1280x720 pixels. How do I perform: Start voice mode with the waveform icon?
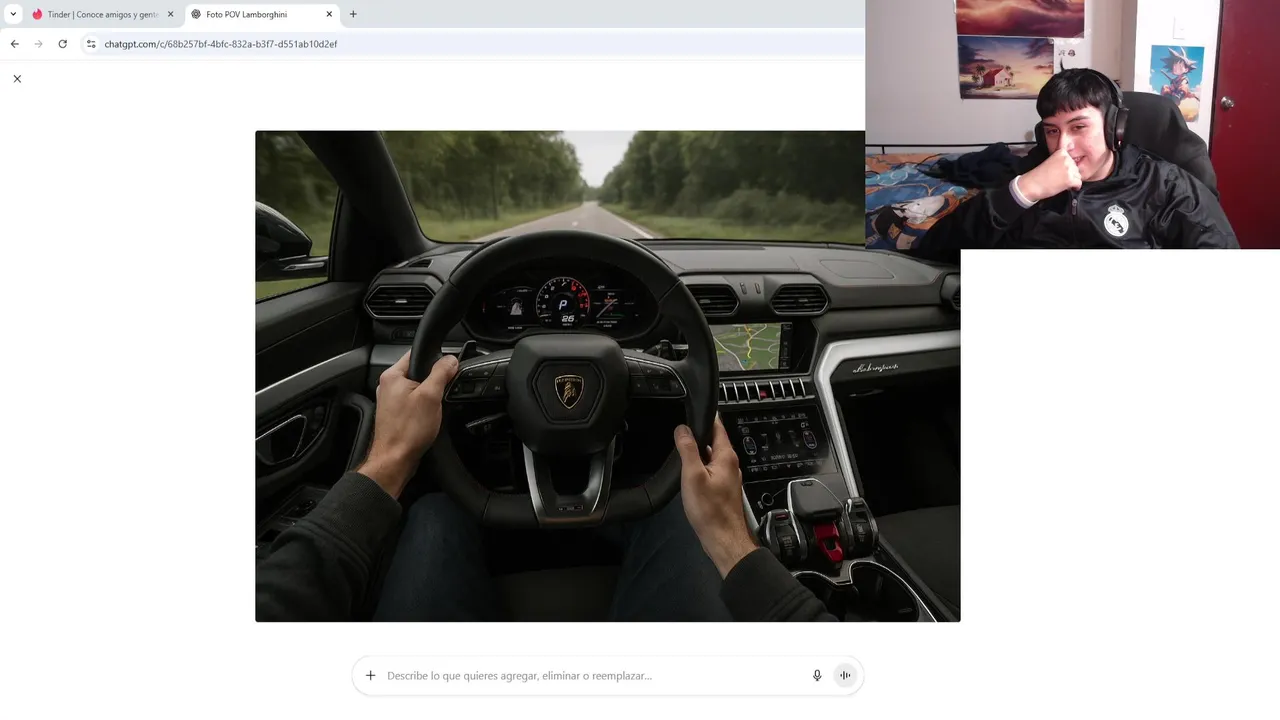pos(845,676)
